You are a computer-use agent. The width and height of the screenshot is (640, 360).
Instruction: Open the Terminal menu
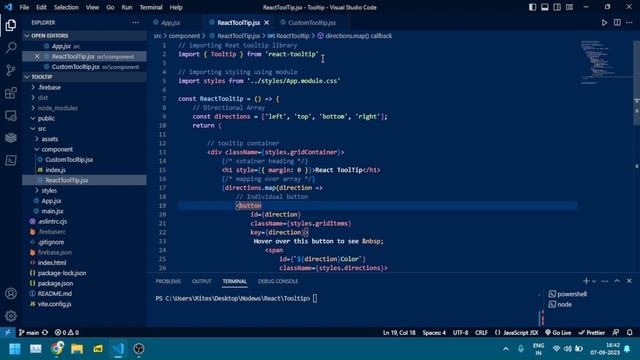(x=151, y=7)
